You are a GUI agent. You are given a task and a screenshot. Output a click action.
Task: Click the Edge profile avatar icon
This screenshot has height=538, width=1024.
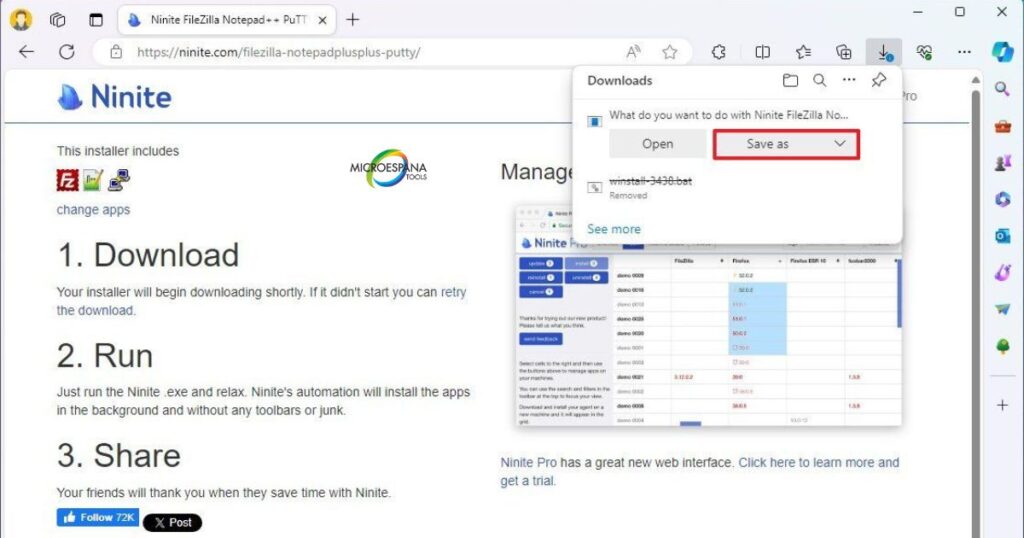(21, 20)
